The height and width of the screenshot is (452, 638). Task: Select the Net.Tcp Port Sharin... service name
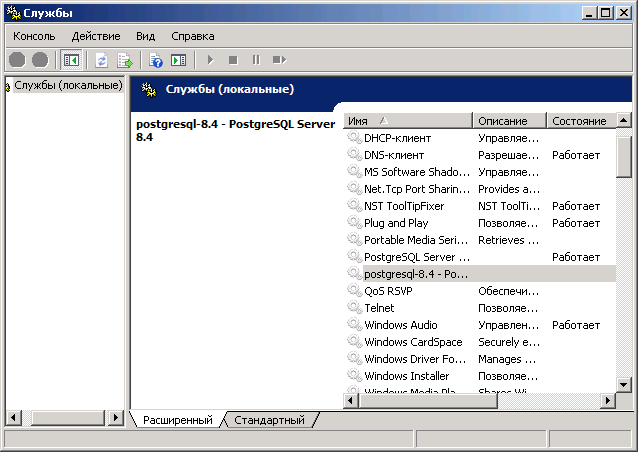(417, 189)
